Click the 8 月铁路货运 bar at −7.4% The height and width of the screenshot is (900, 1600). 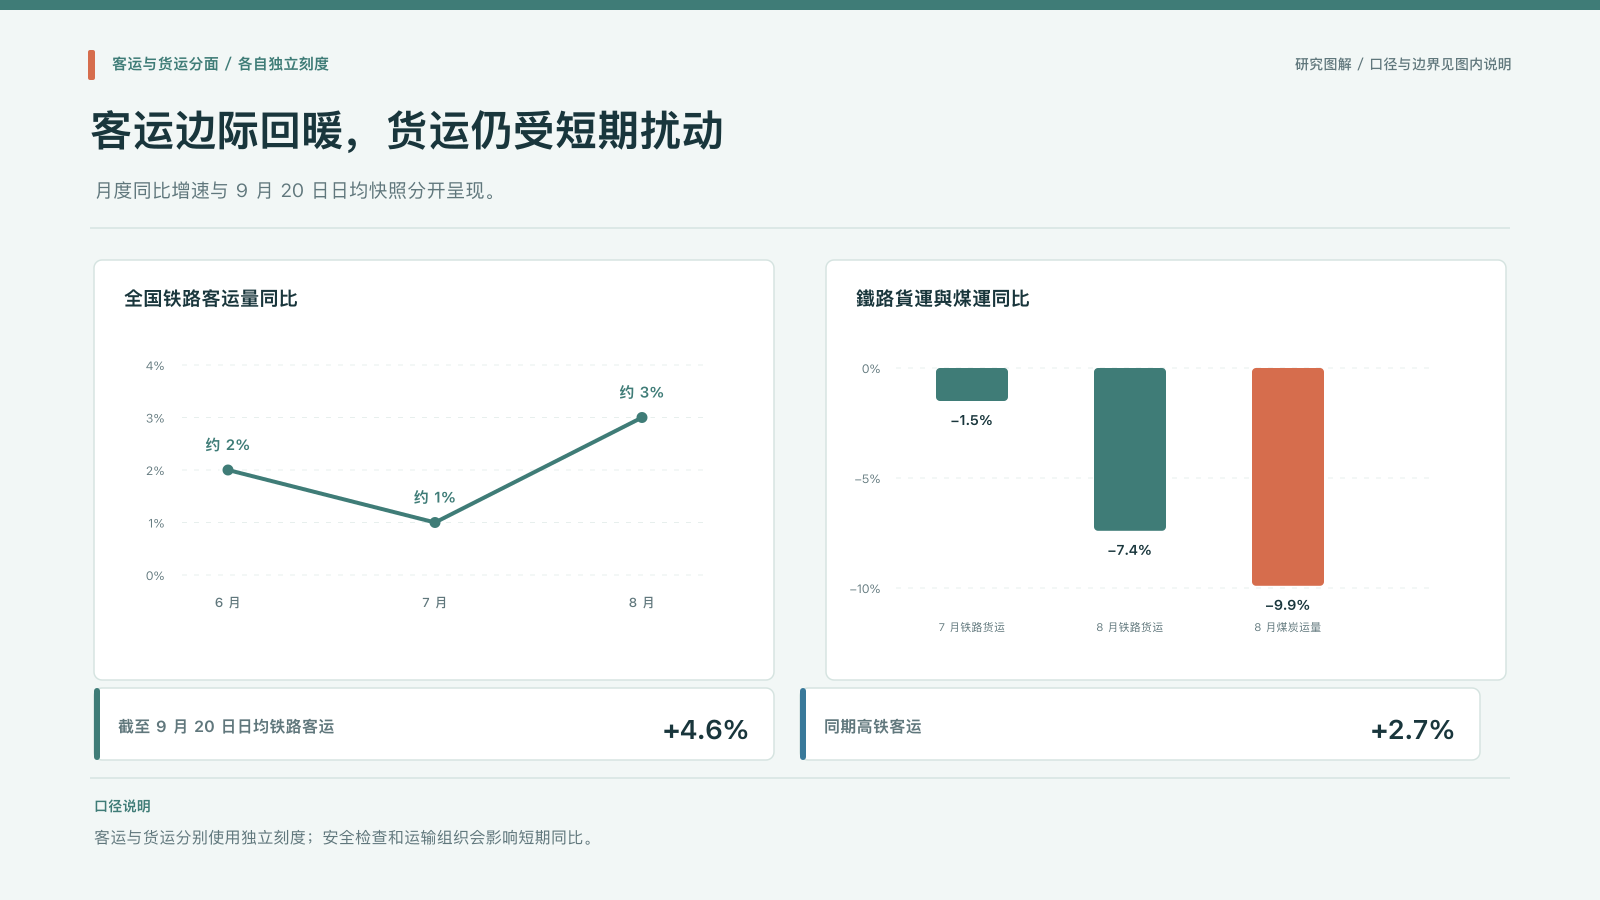coord(1130,449)
